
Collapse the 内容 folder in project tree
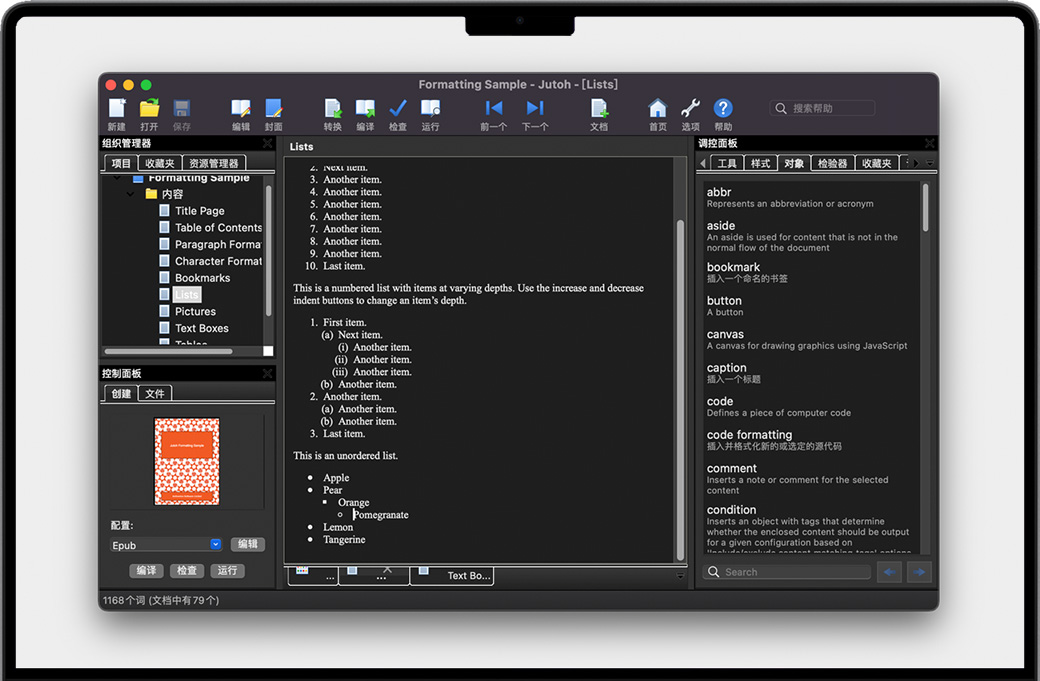point(131,194)
